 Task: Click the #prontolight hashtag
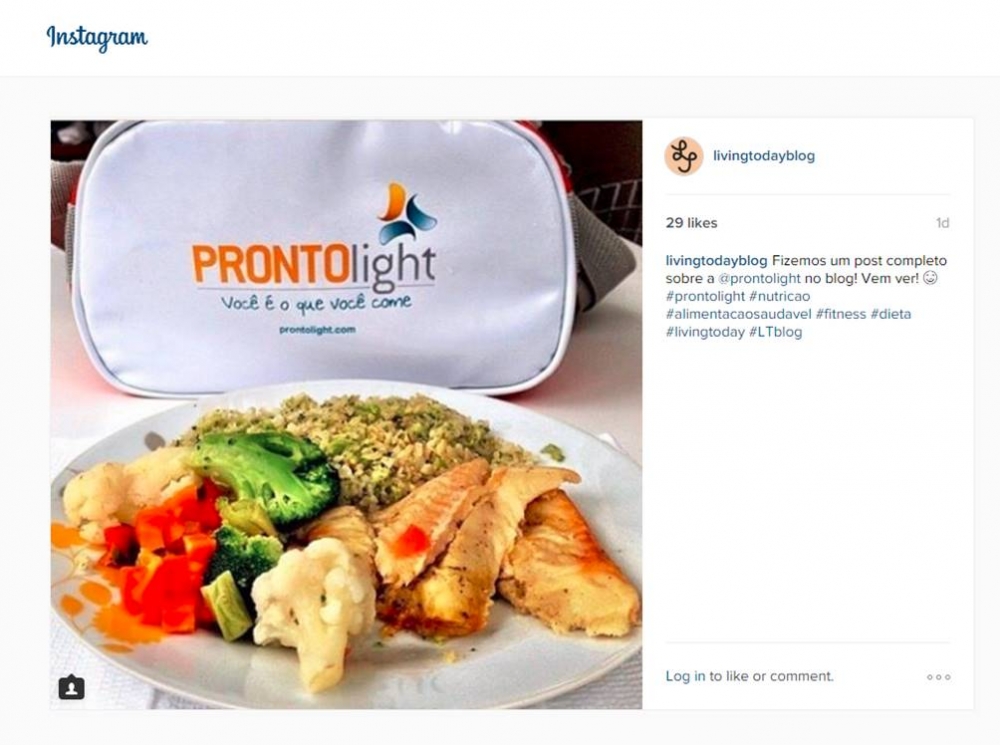pos(705,296)
